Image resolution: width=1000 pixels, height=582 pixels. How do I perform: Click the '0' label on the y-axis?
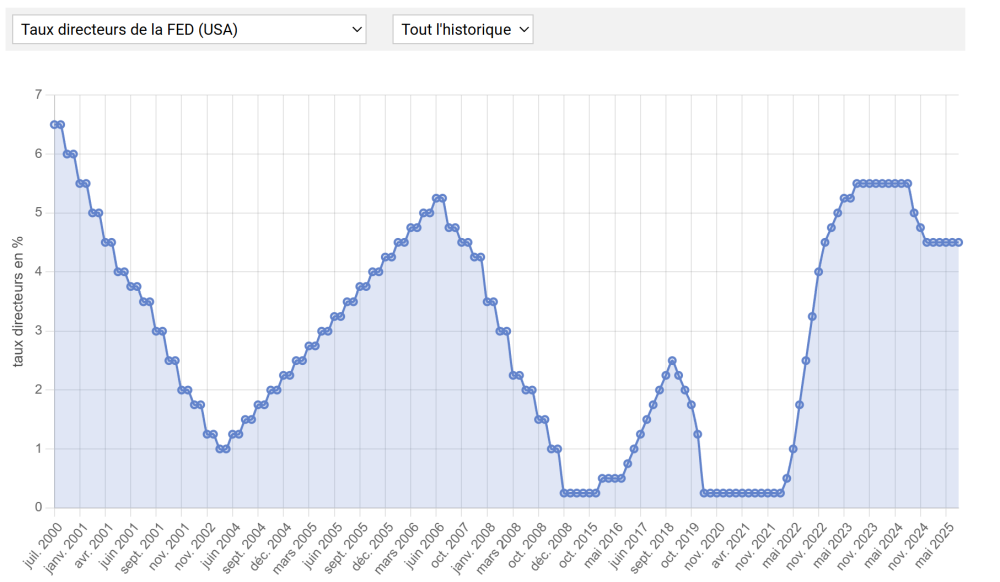[x=38, y=508]
